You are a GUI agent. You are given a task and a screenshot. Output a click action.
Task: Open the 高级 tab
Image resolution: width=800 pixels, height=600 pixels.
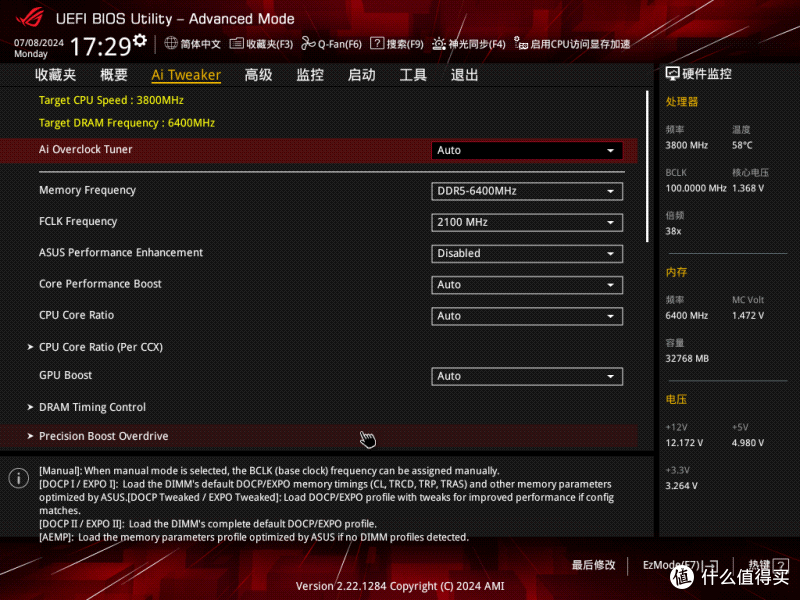tap(258, 75)
